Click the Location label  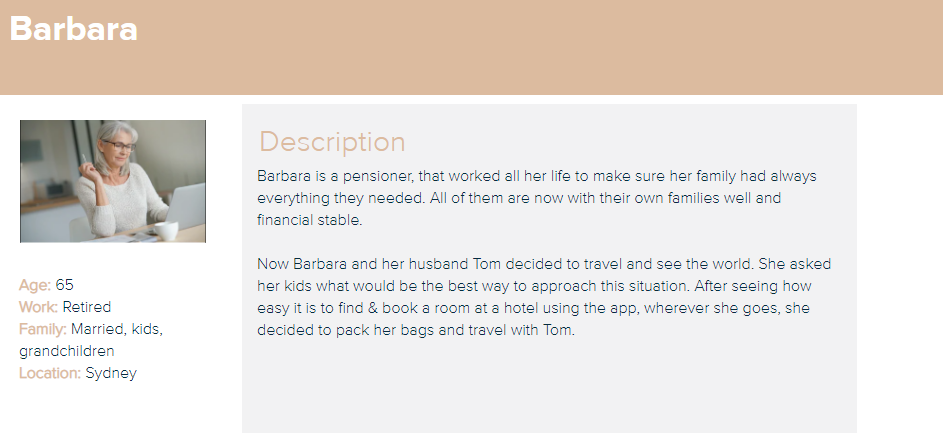pyautogui.click(x=50, y=373)
